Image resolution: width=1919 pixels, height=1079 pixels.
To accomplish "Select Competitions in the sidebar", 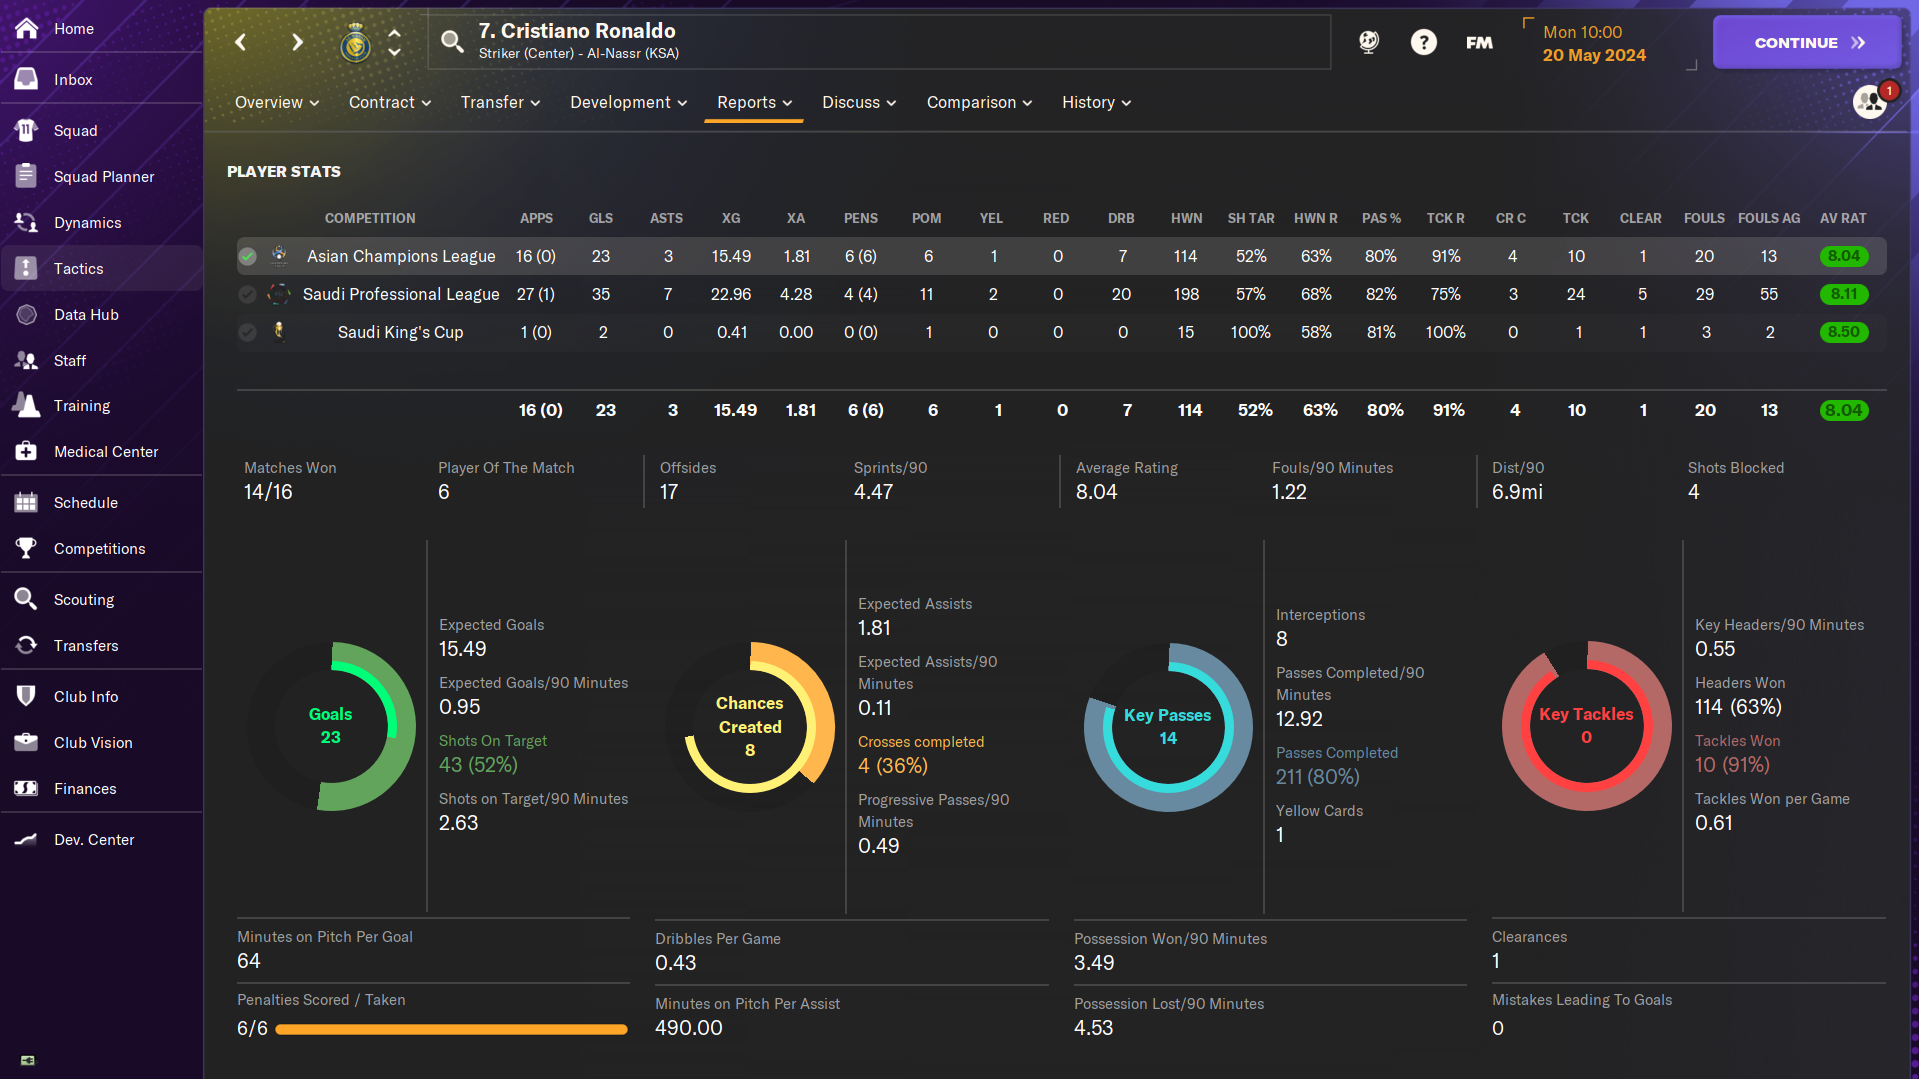I will tap(102, 548).
